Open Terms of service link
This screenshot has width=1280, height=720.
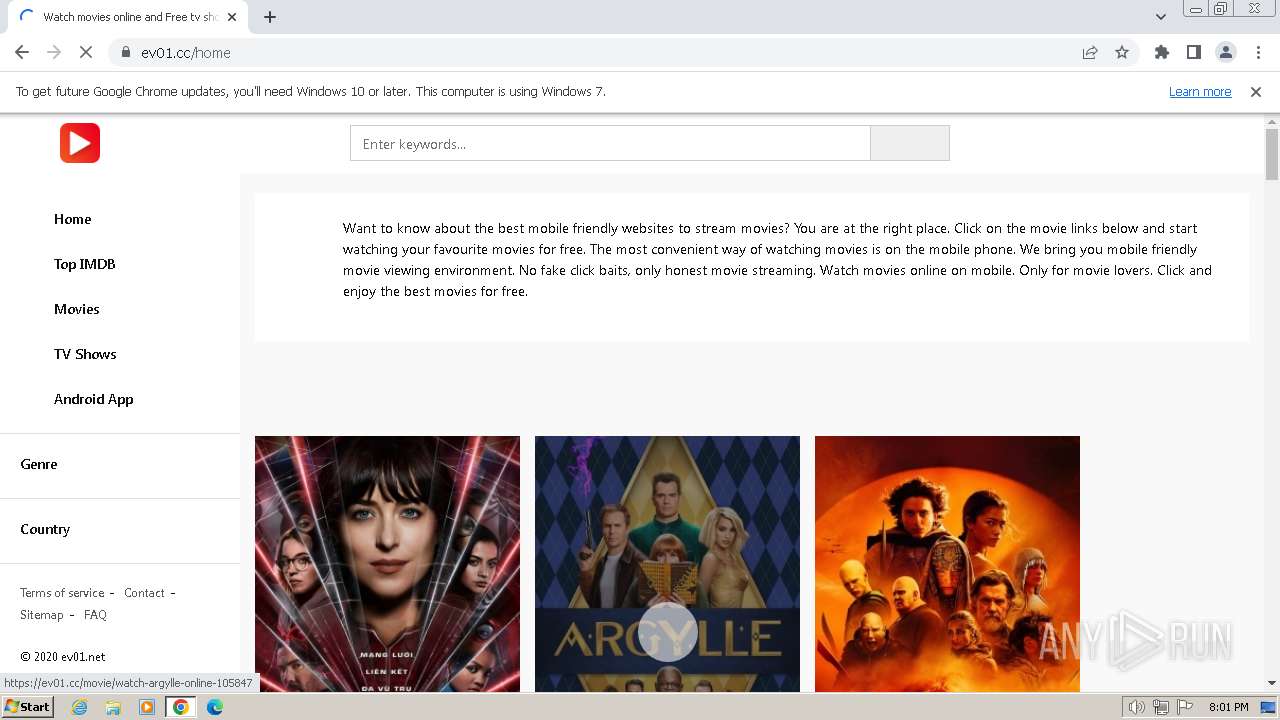click(x=62, y=593)
